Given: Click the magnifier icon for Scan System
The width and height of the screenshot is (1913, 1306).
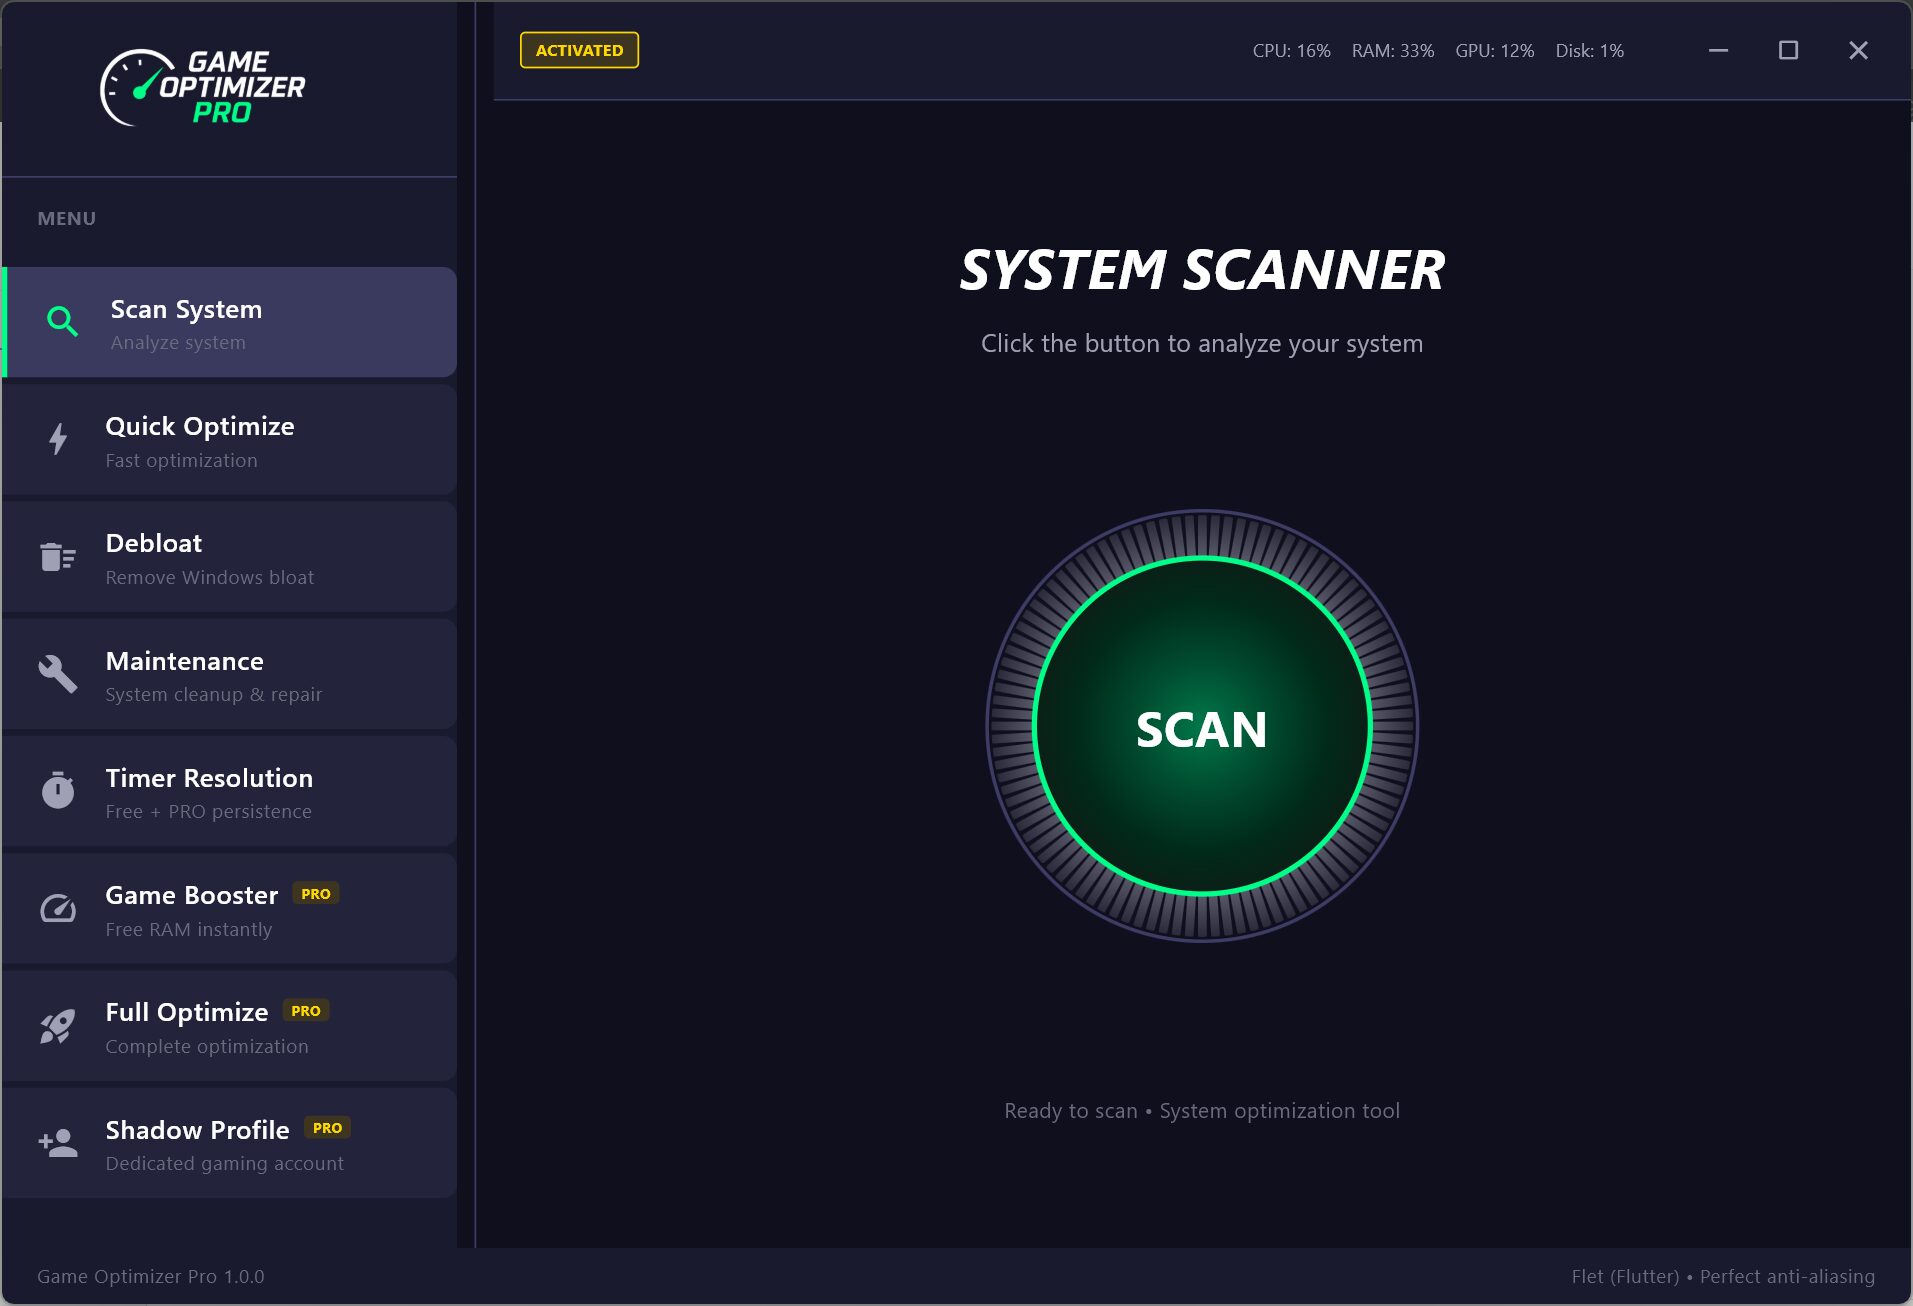Looking at the screenshot, I should tap(62, 322).
